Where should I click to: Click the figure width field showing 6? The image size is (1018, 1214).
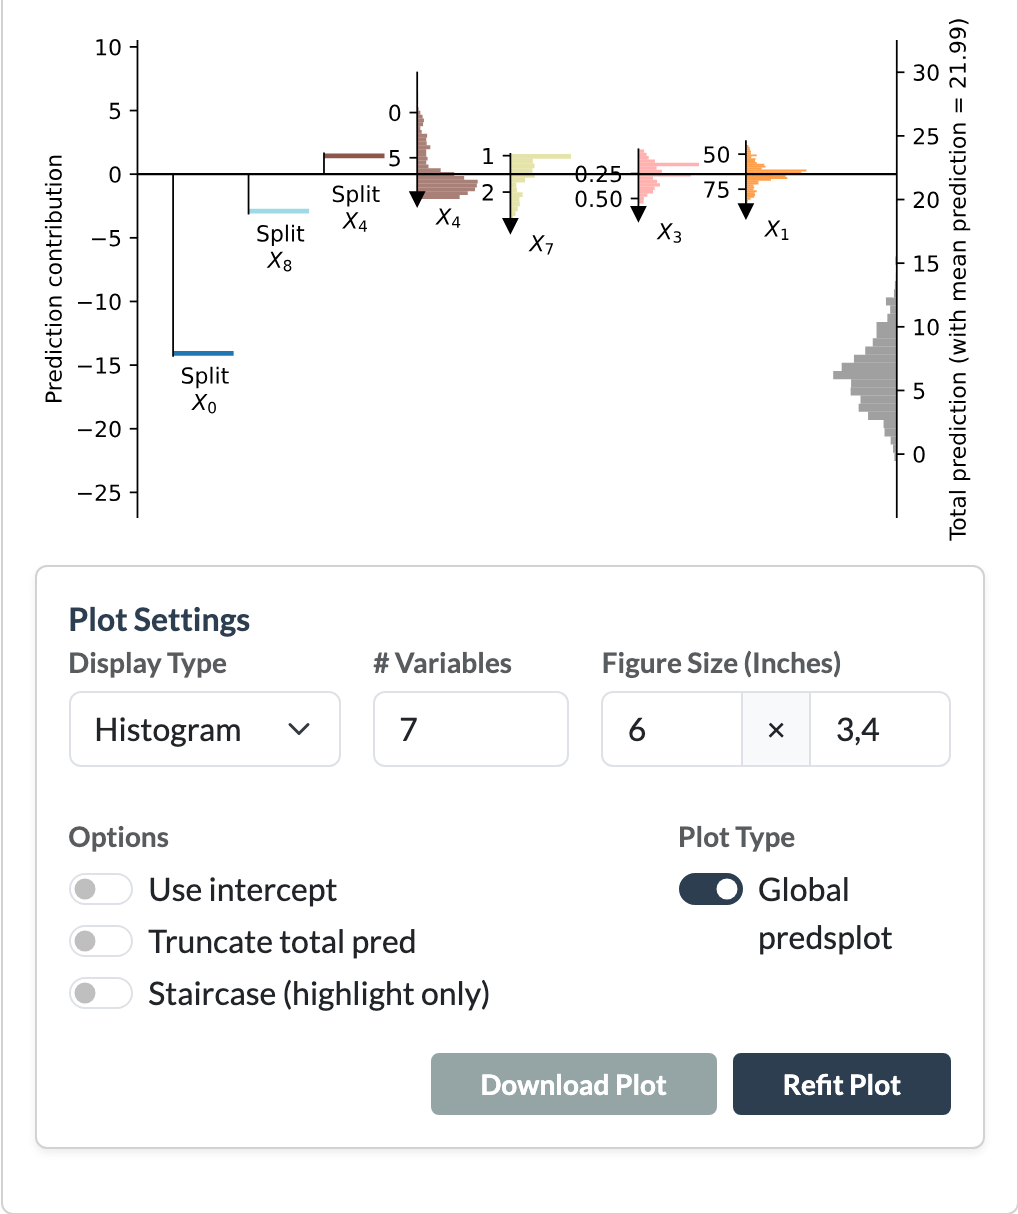point(672,729)
